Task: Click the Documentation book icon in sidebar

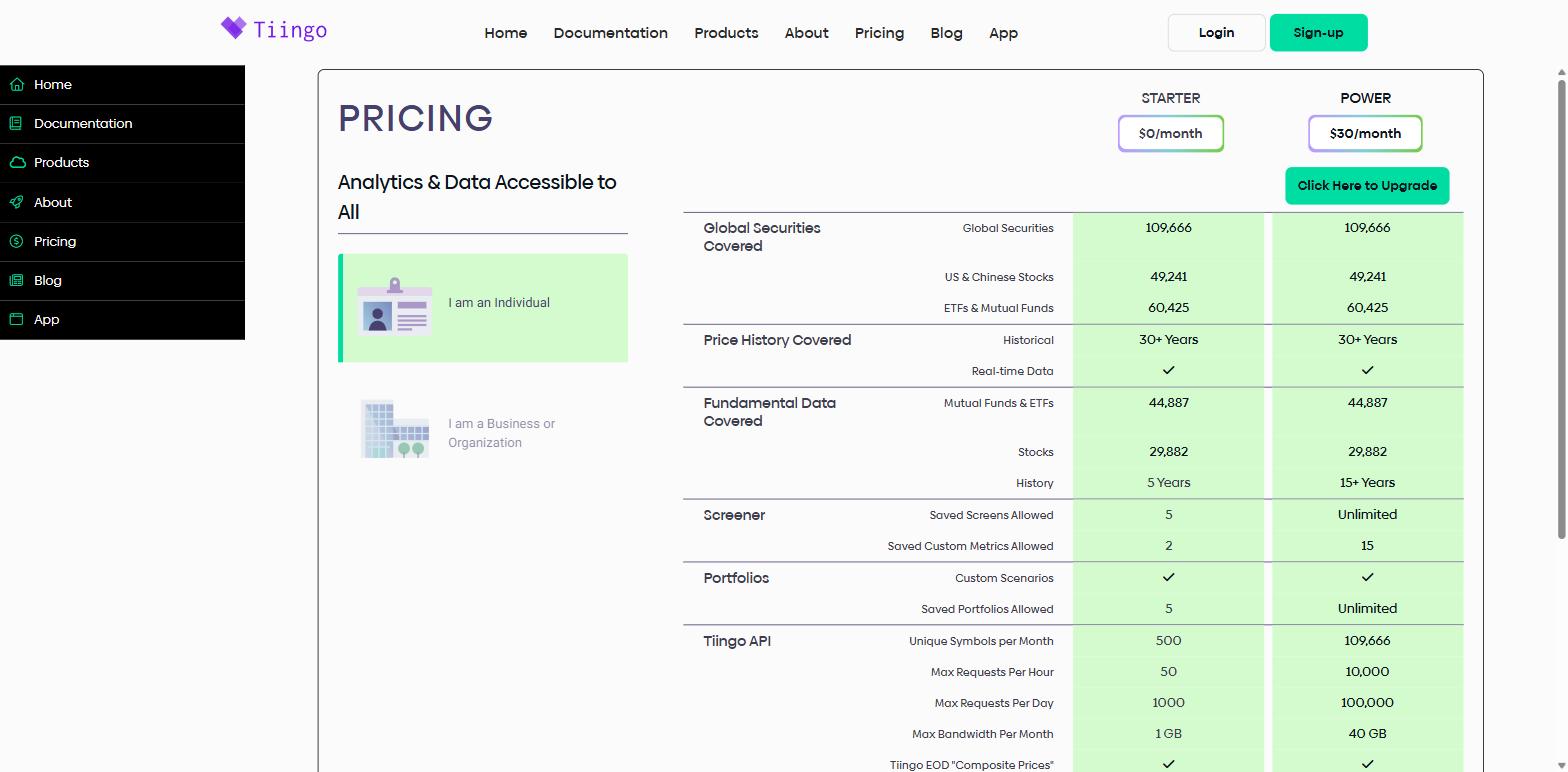Action: pos(17,124)
